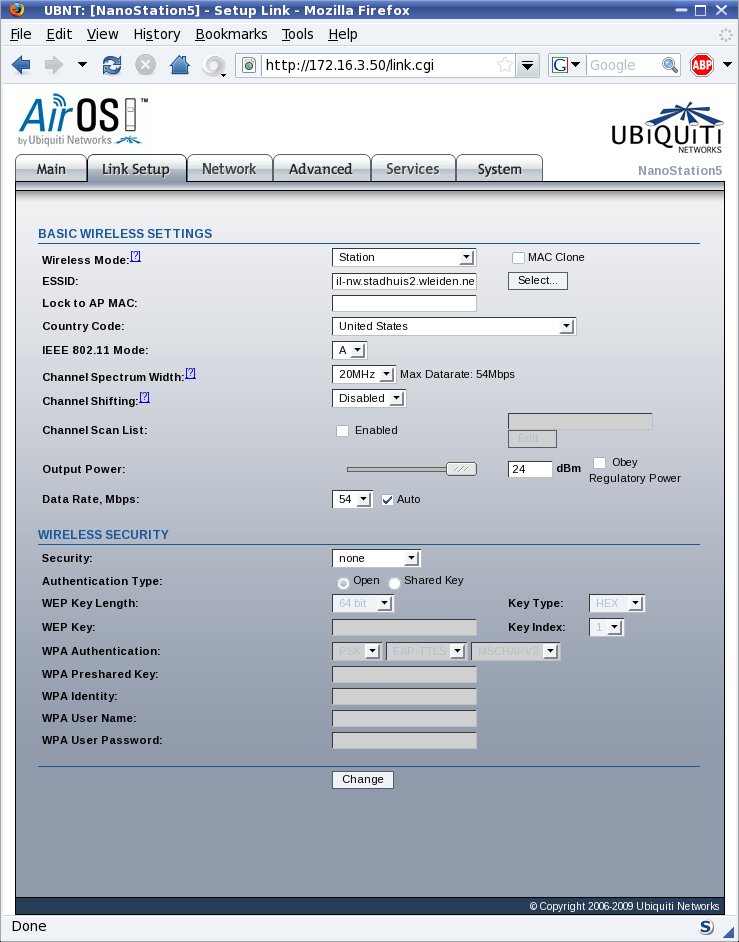Click the Adblock Plus ABP icon
This screenshot has height=942, width=739.
702,65
